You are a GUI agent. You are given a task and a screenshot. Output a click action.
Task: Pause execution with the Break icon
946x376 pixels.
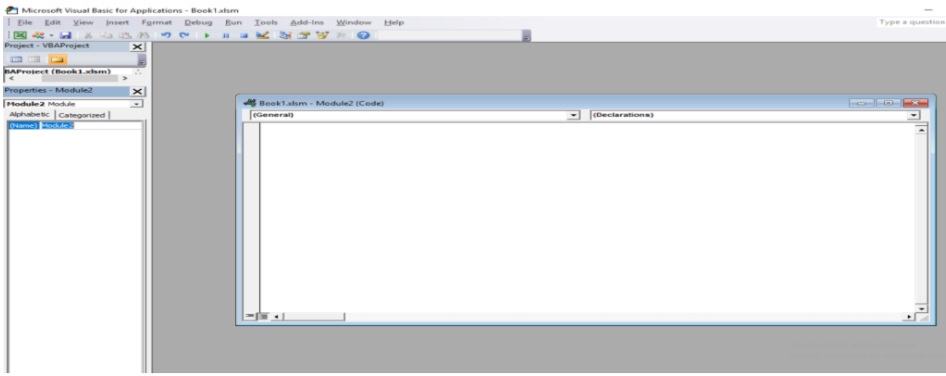[x=226, y=35]
